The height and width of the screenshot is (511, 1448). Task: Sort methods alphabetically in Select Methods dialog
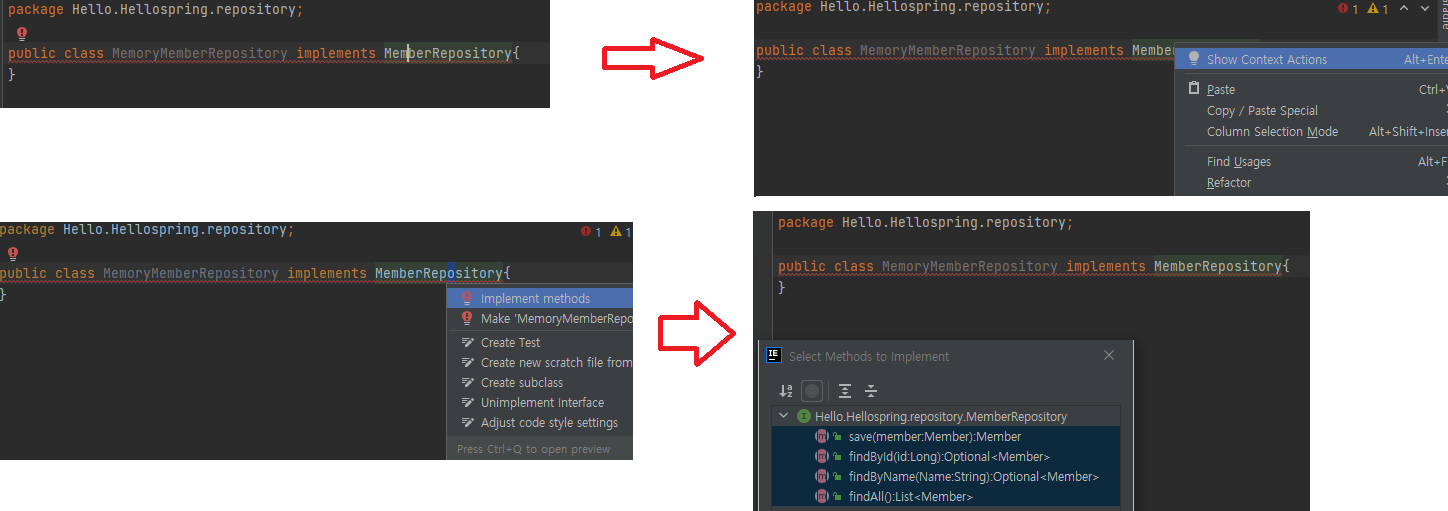pyautogui.click(x=786, y=391)
